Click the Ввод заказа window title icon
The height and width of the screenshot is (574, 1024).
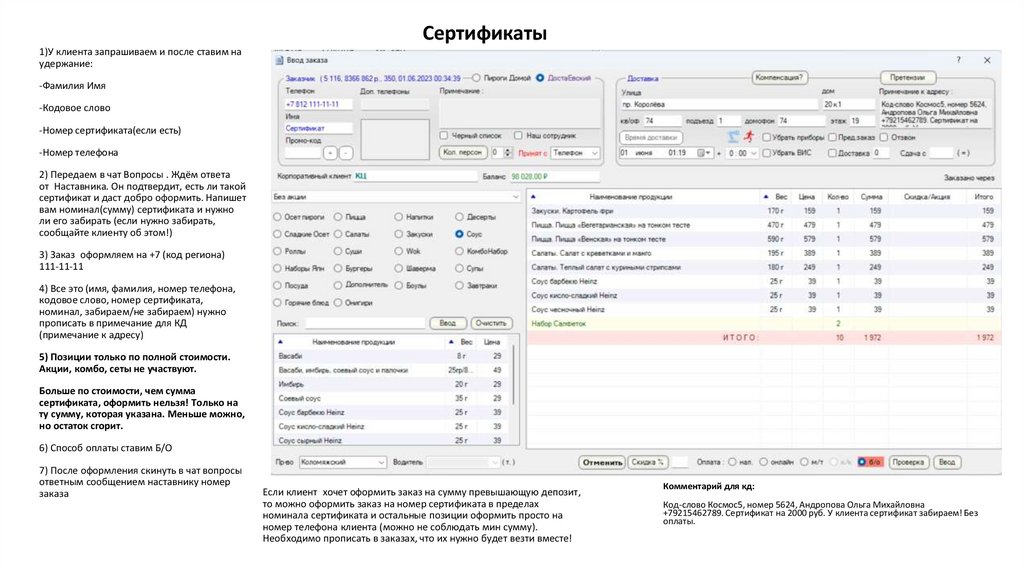point(280,60)
